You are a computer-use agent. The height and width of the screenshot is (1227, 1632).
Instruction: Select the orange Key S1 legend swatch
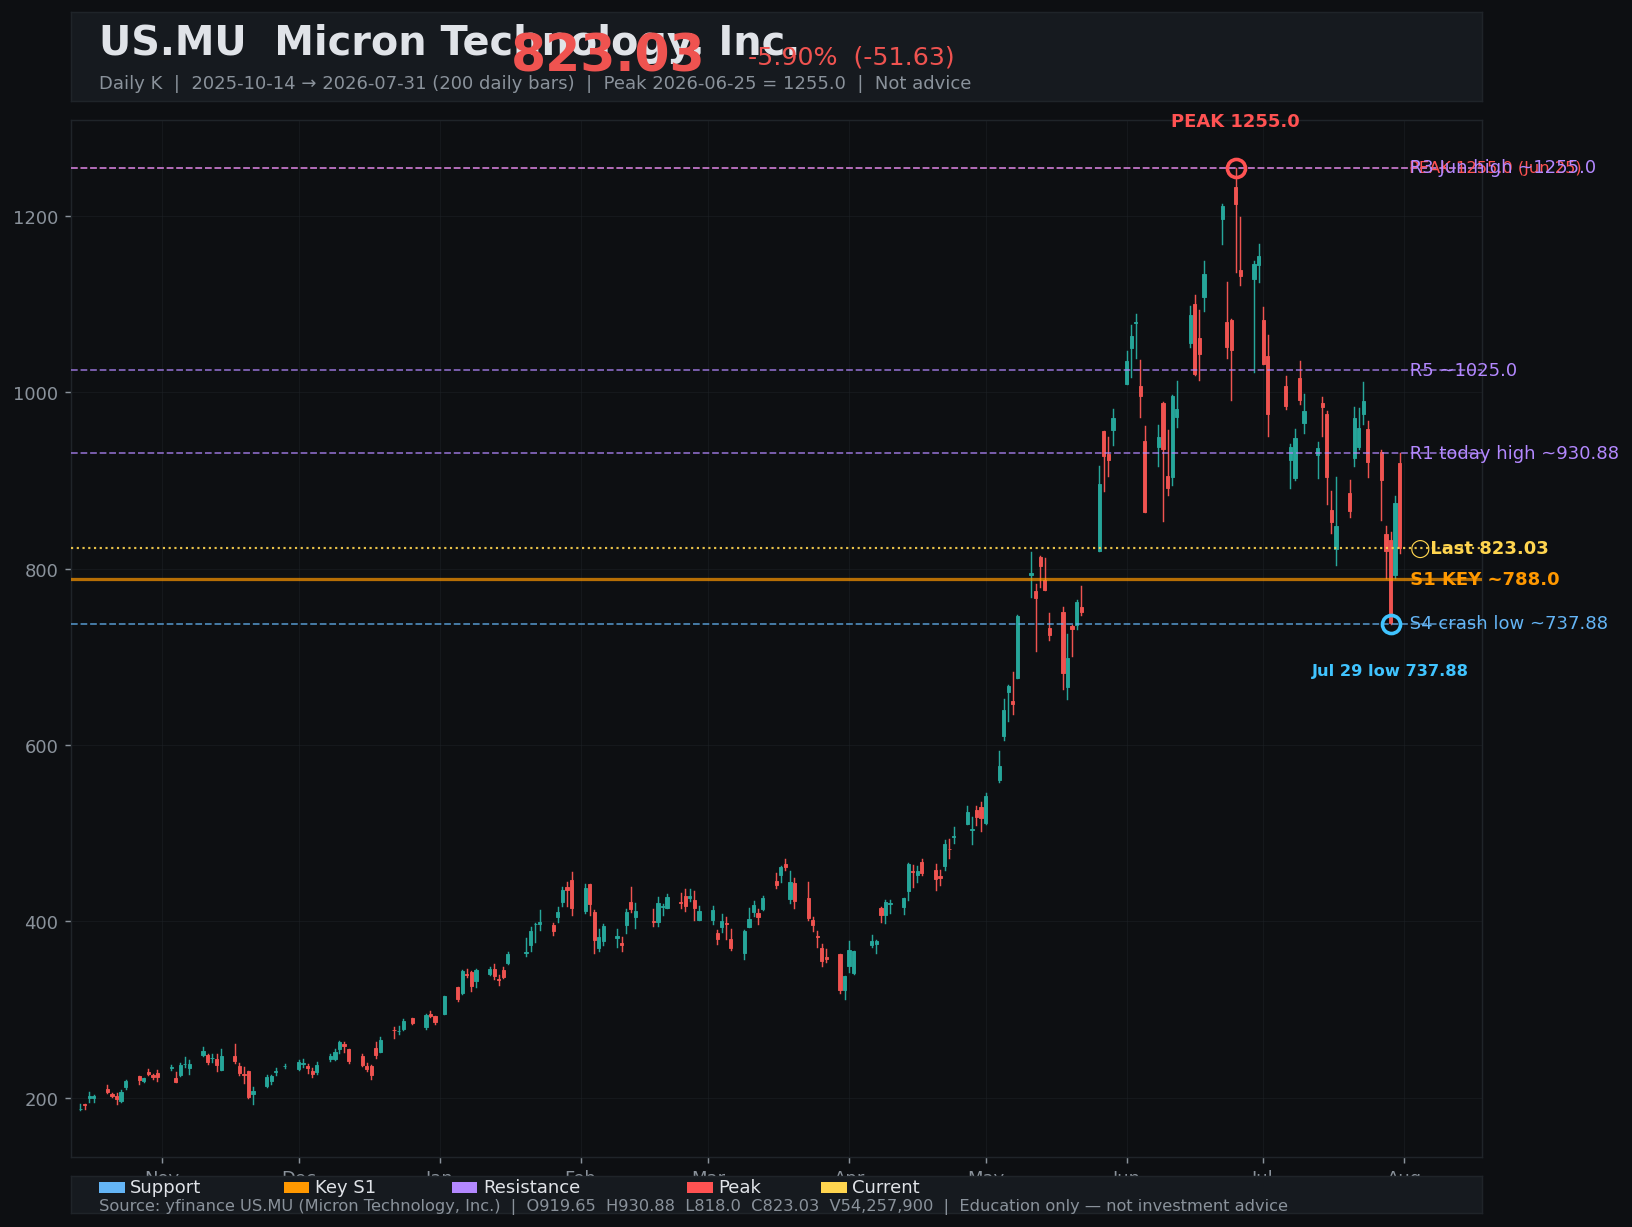click(x=297, y=1187)
